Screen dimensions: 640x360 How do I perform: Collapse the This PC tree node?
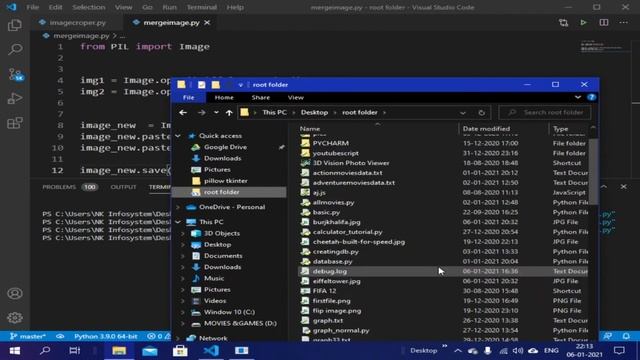point(178,222)
